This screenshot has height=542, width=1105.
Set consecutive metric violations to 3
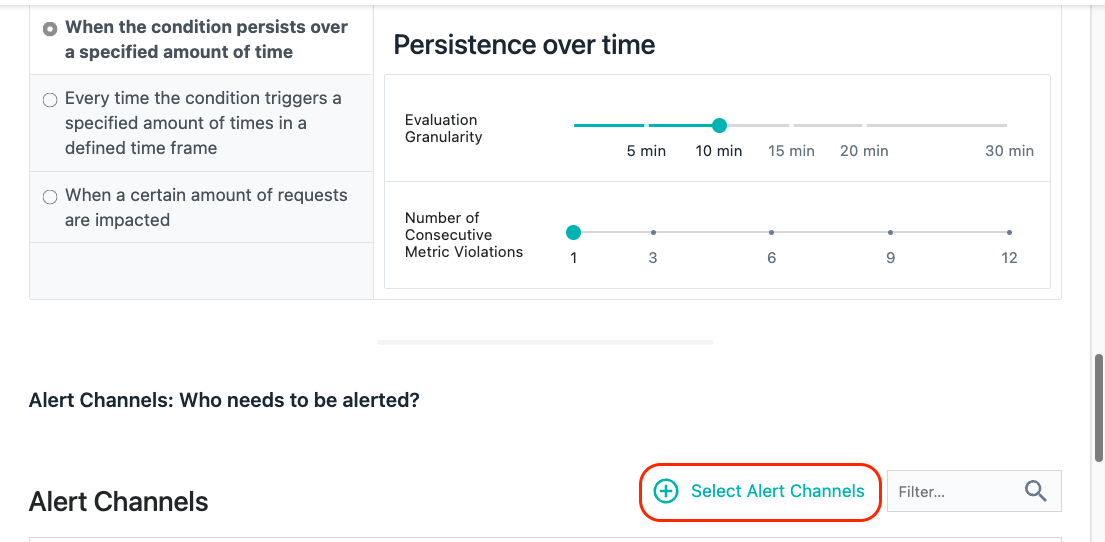653,233
